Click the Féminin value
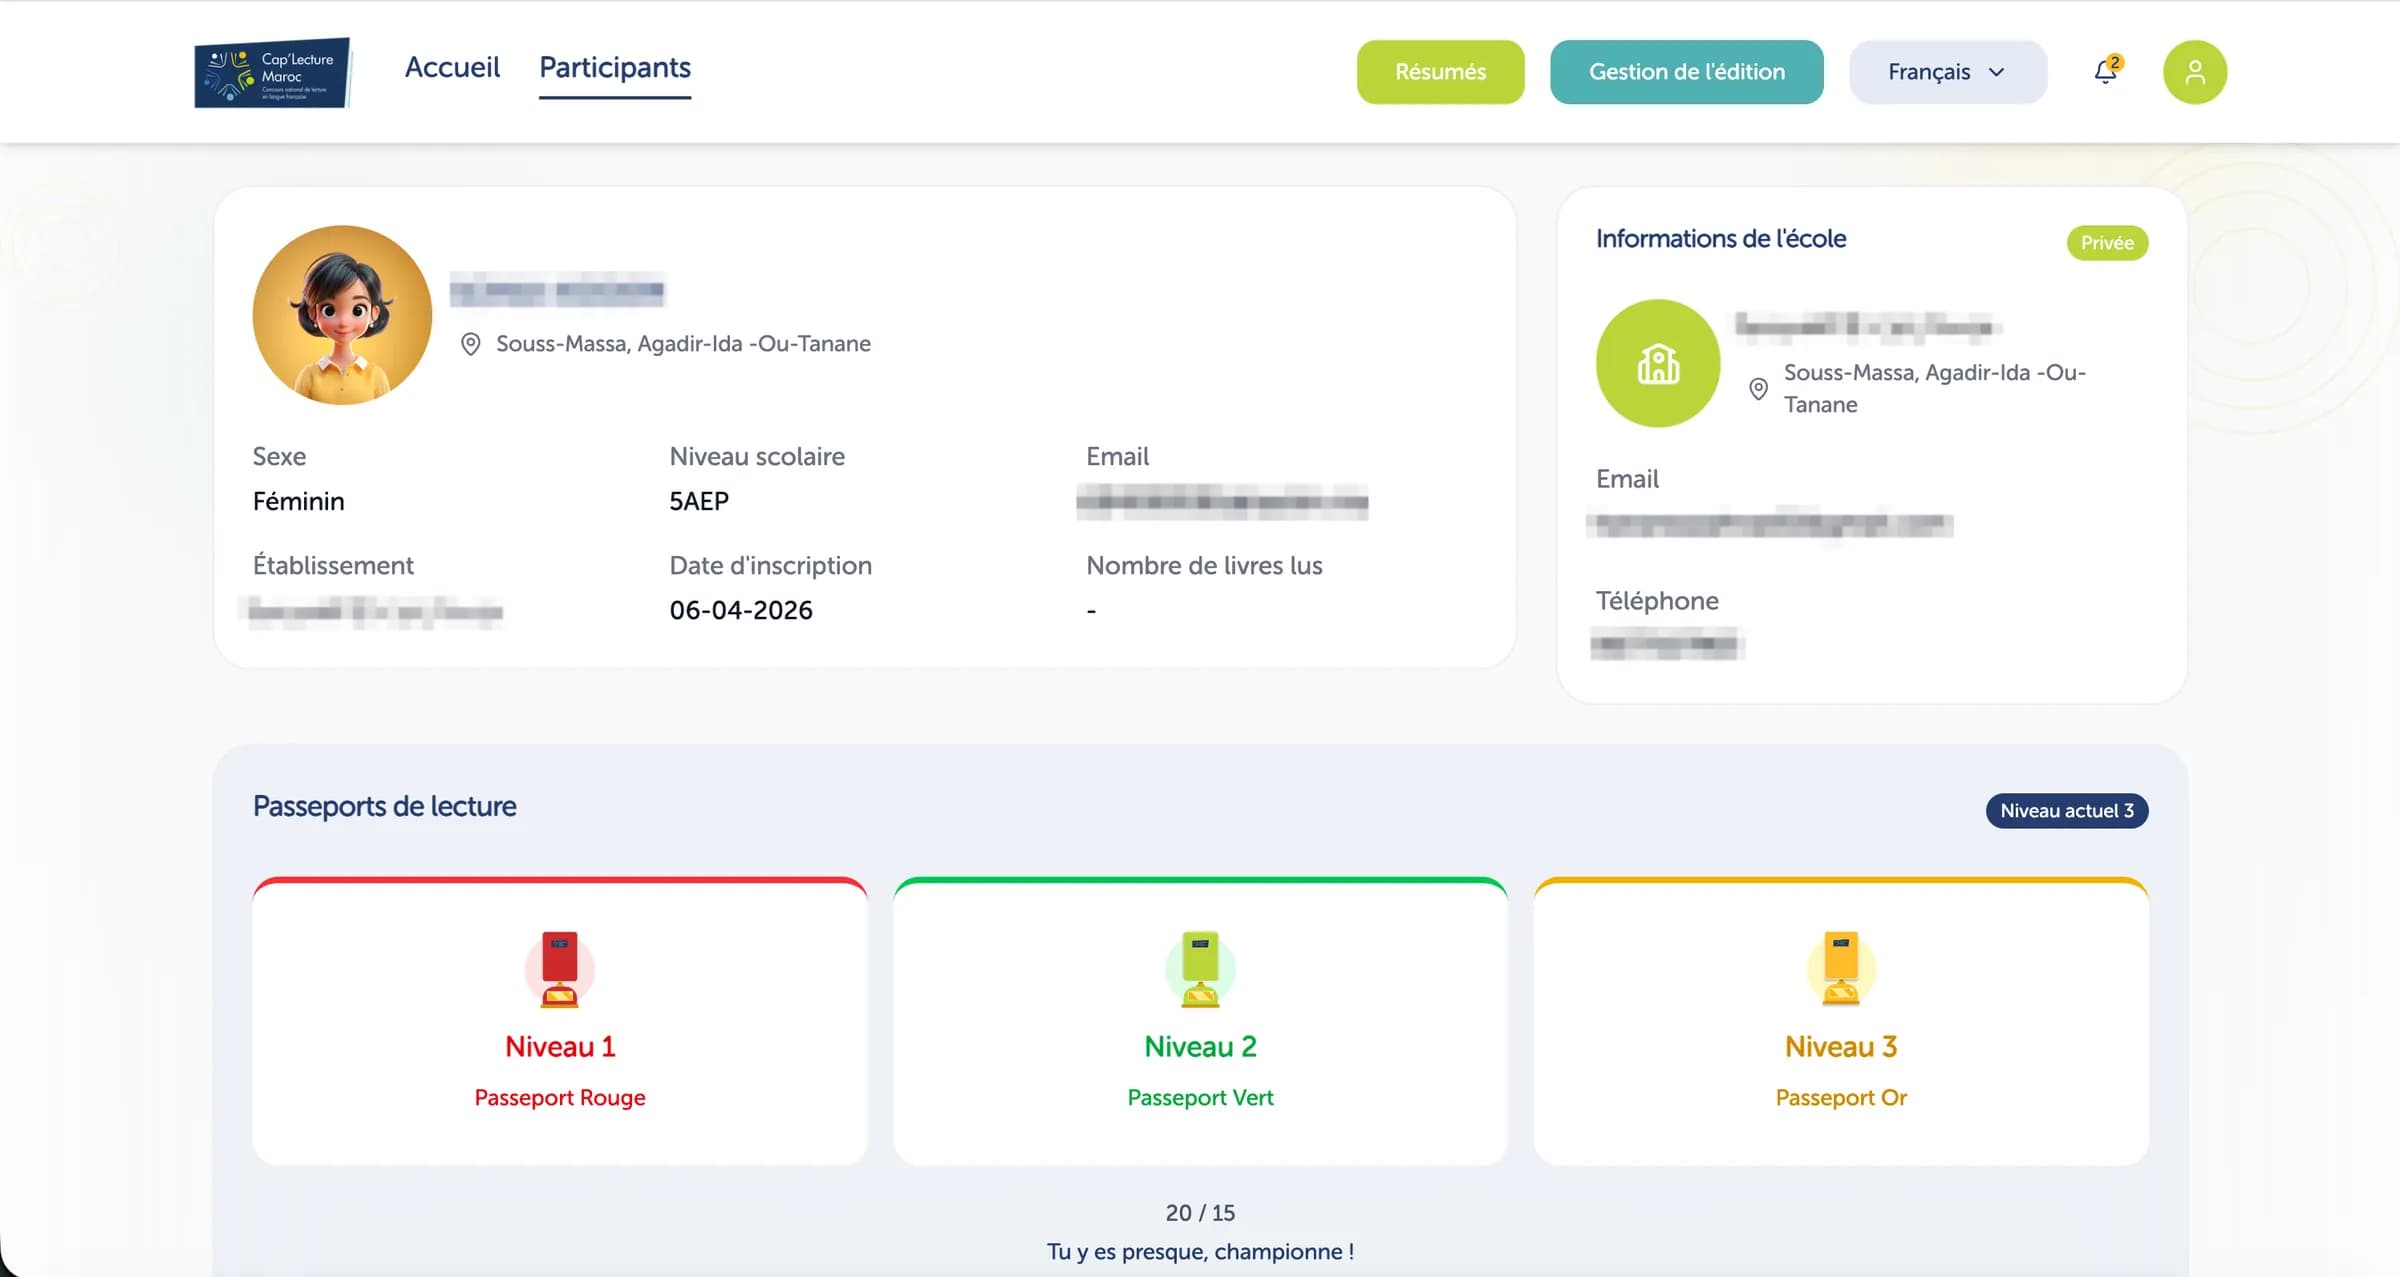 [298, 501]
